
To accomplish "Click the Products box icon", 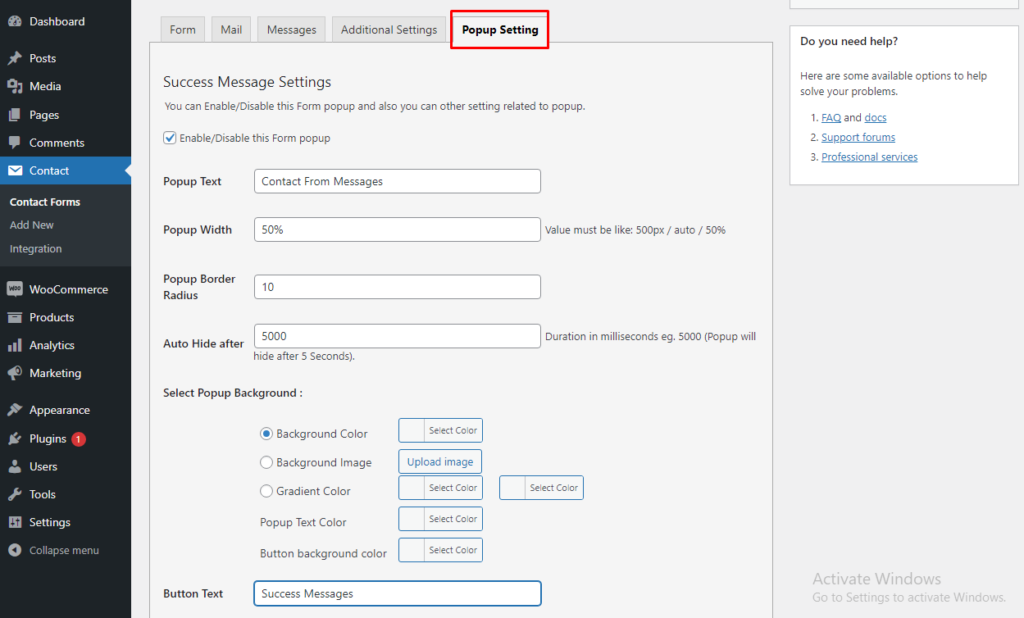I will (x=14, y=317).
